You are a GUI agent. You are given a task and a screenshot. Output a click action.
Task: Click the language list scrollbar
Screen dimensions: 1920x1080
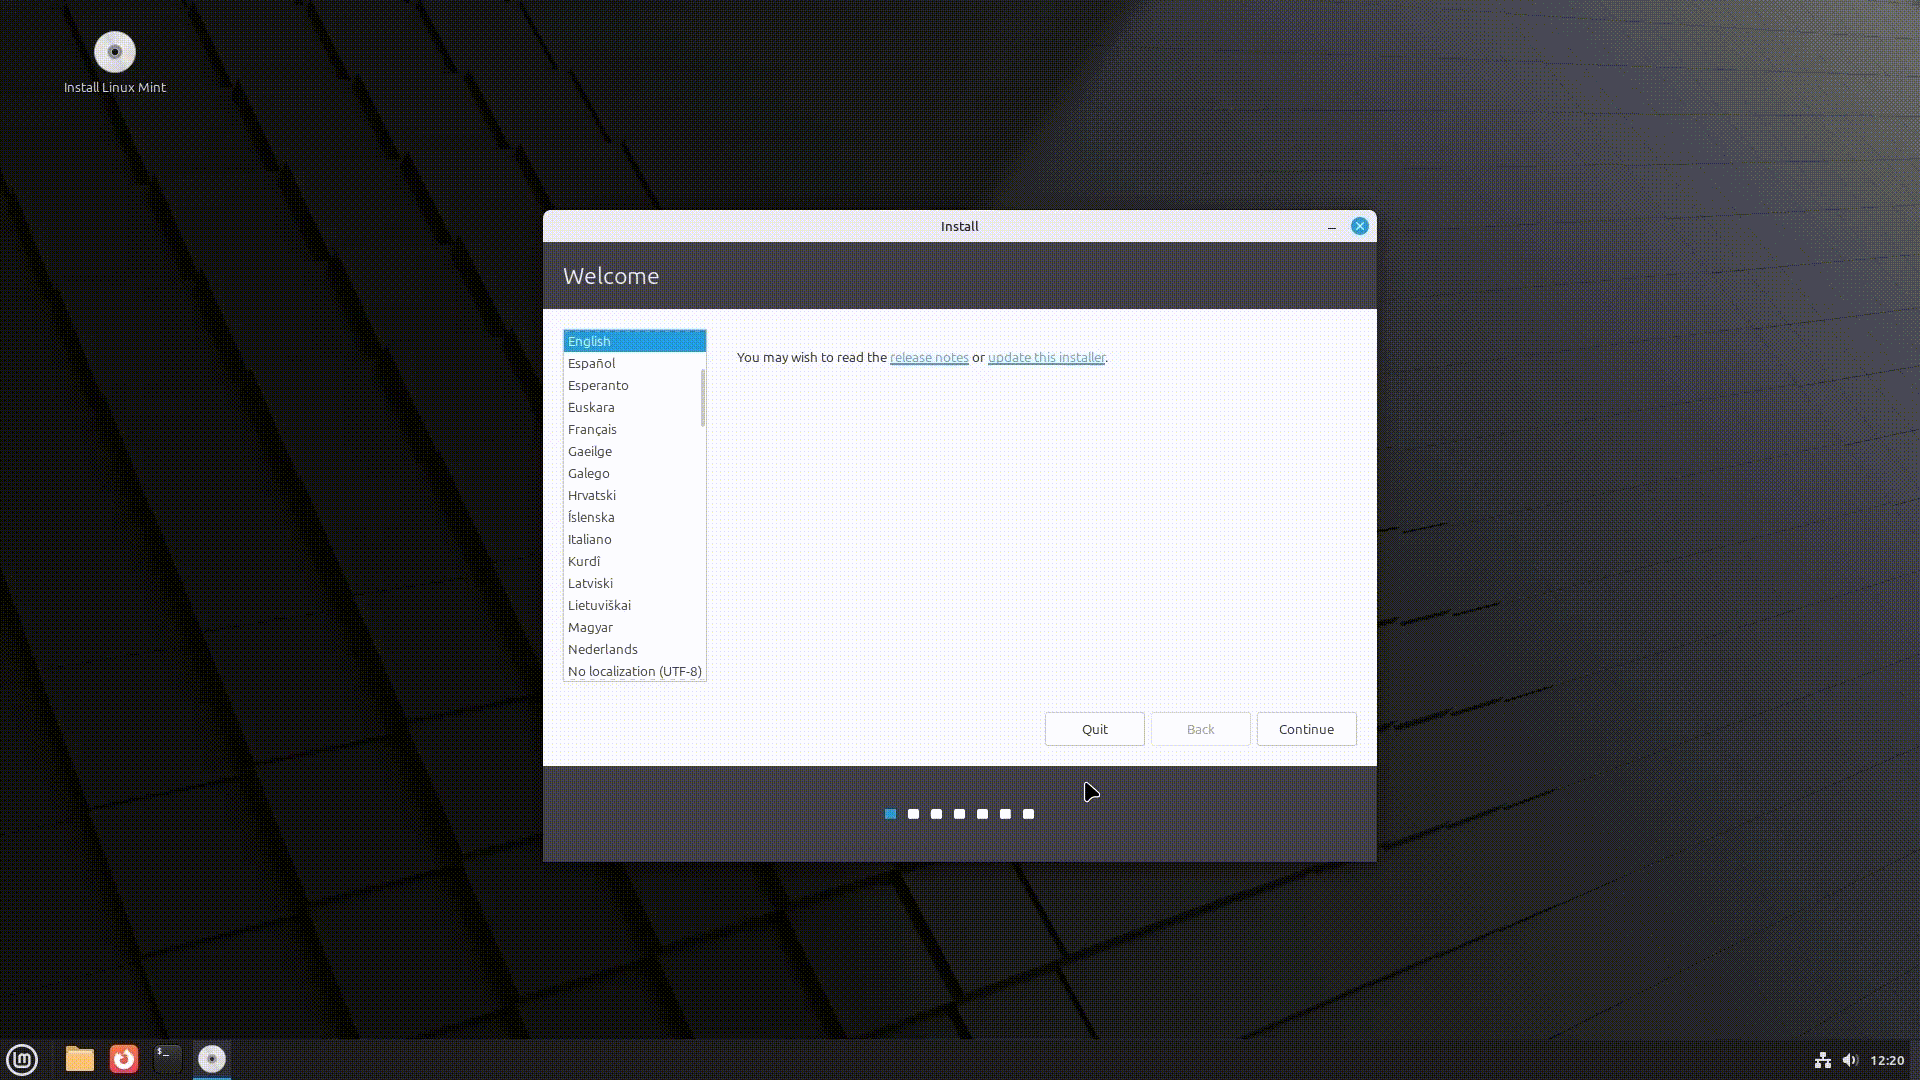pyautogui.click(x=703, y=398)
